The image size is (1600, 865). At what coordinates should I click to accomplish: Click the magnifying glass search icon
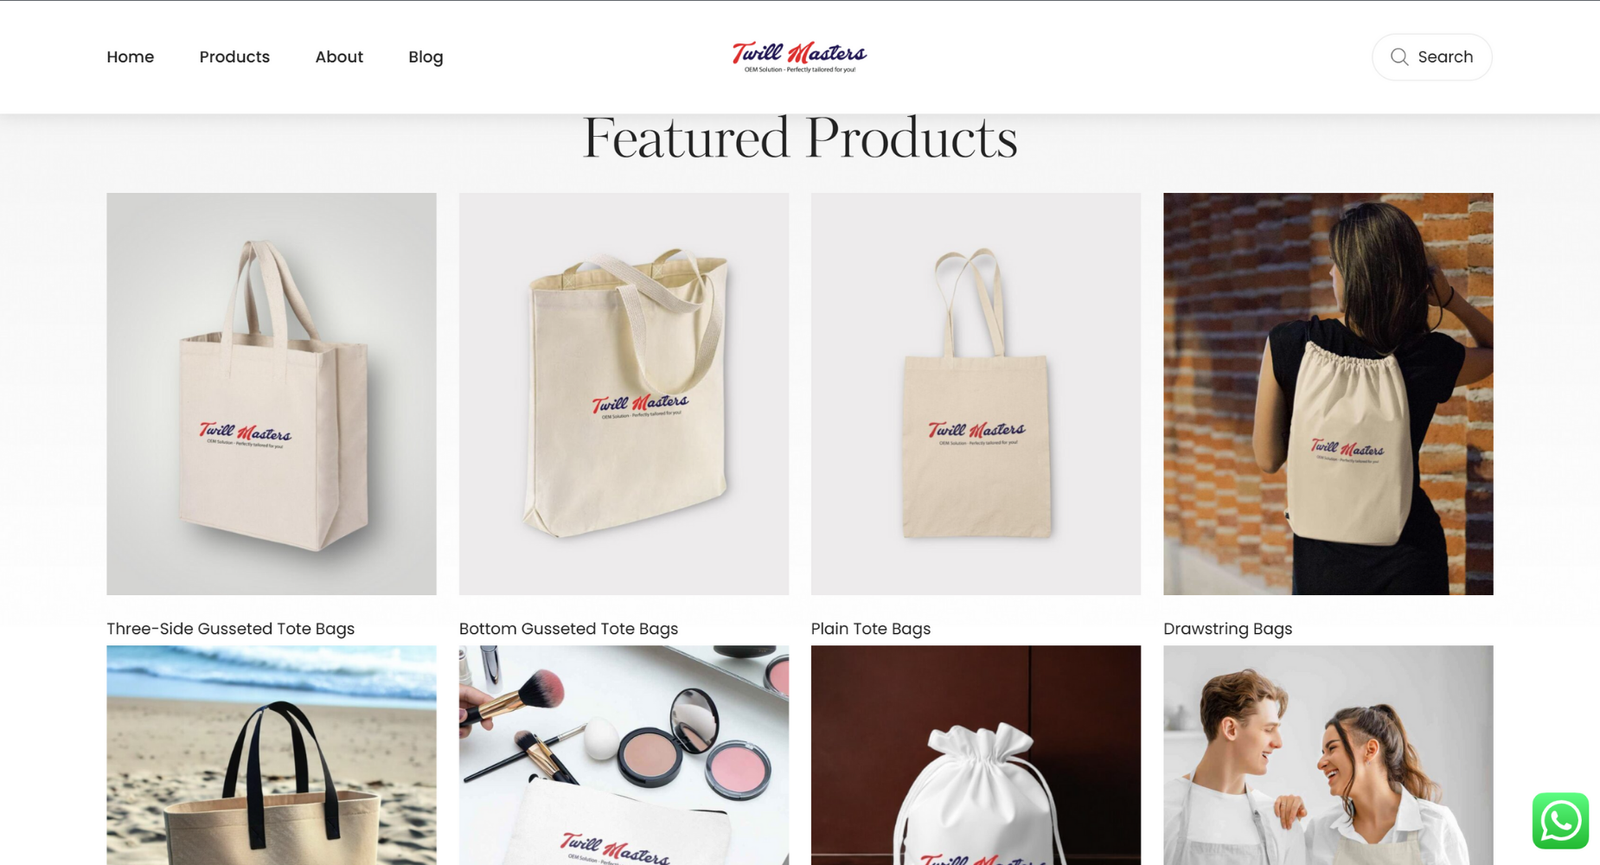pos(1399,57)
